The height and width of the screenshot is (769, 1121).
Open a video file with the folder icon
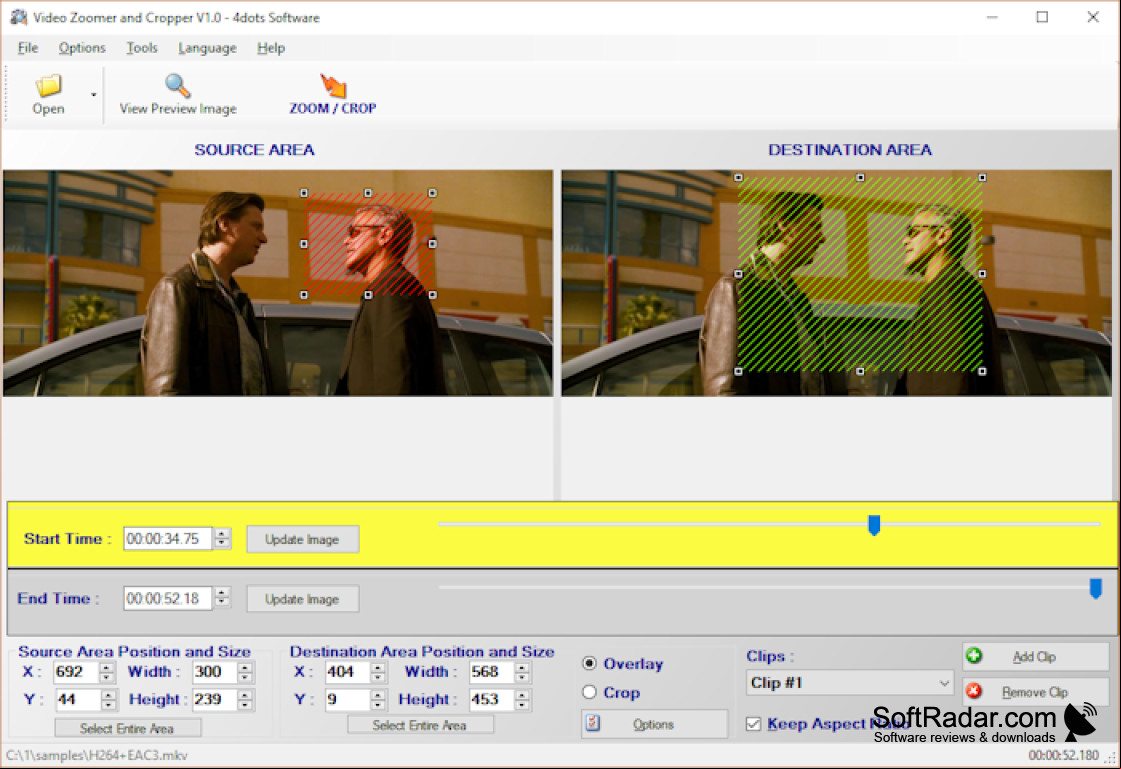pyautogui.click(x=48, y=94)
